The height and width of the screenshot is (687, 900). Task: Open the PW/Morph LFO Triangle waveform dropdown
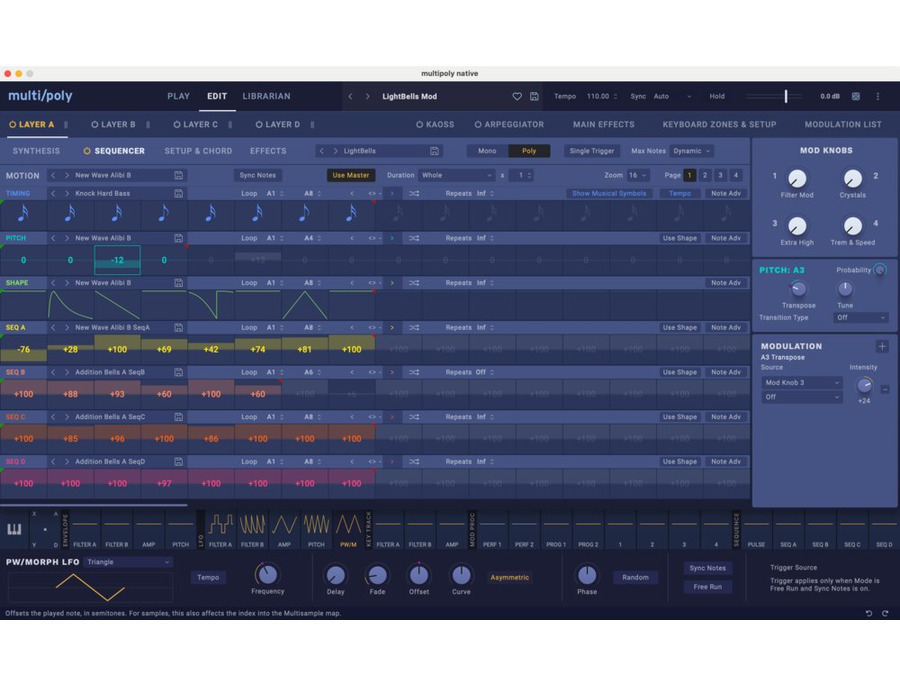coord(128,562)
